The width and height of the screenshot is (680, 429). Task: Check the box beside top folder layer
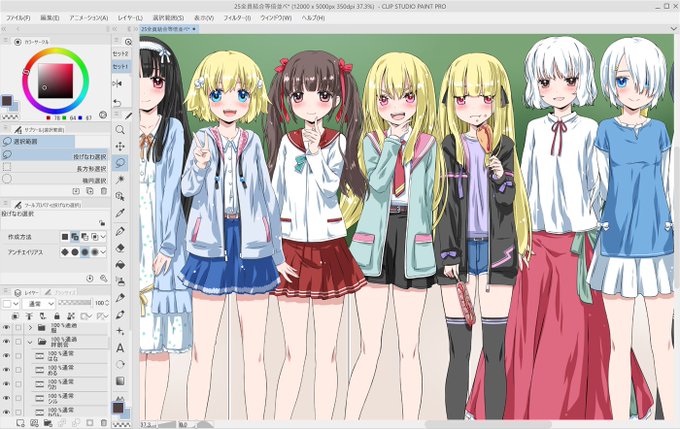point(18,328)
